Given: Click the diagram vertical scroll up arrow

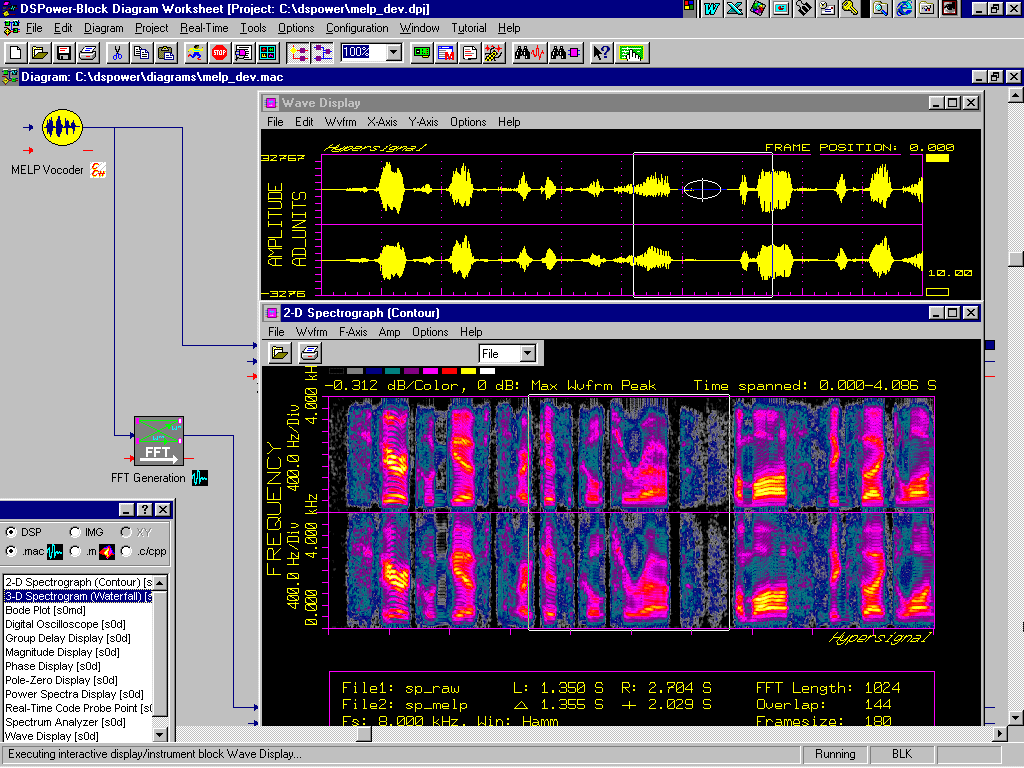Looking at the screenshot, I should pyautogui.click(x=1016, y=96).
